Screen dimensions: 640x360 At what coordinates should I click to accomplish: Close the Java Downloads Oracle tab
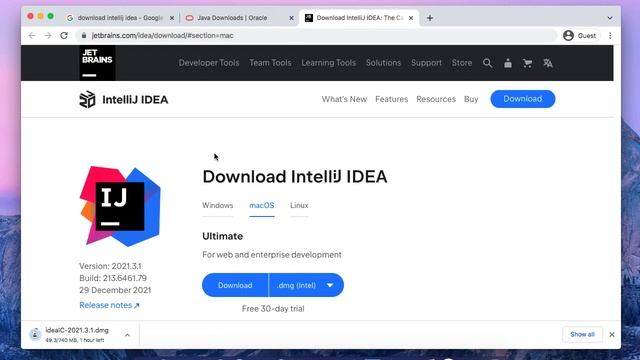(291, 18)
